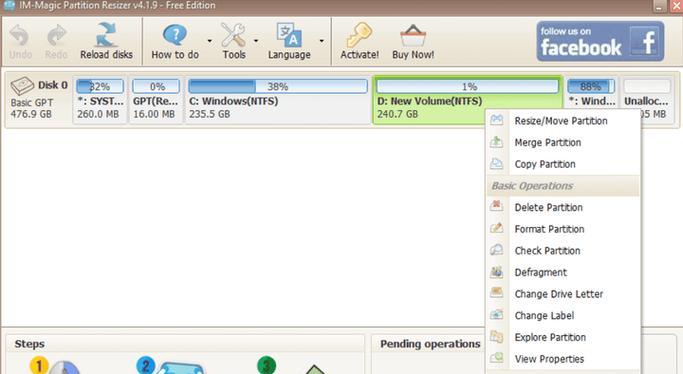Screen dimensions: 683x374
Task: Click the Tools wrench icon
Action: pyautogui.click(x=233, y=35)
